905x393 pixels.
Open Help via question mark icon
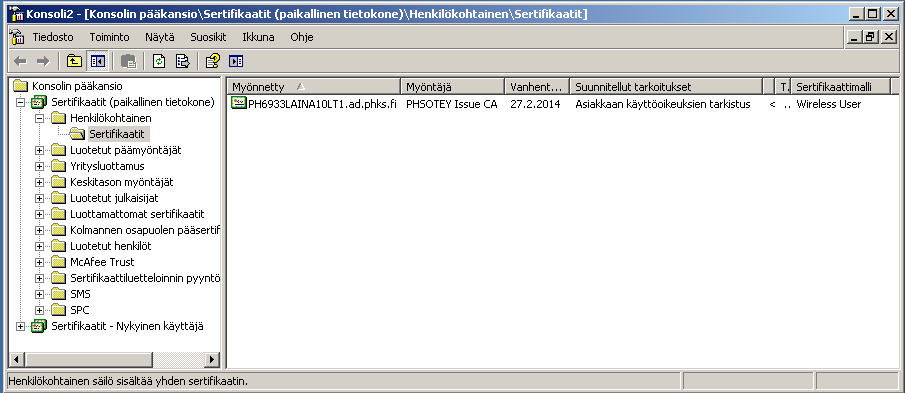pos(213,61)
